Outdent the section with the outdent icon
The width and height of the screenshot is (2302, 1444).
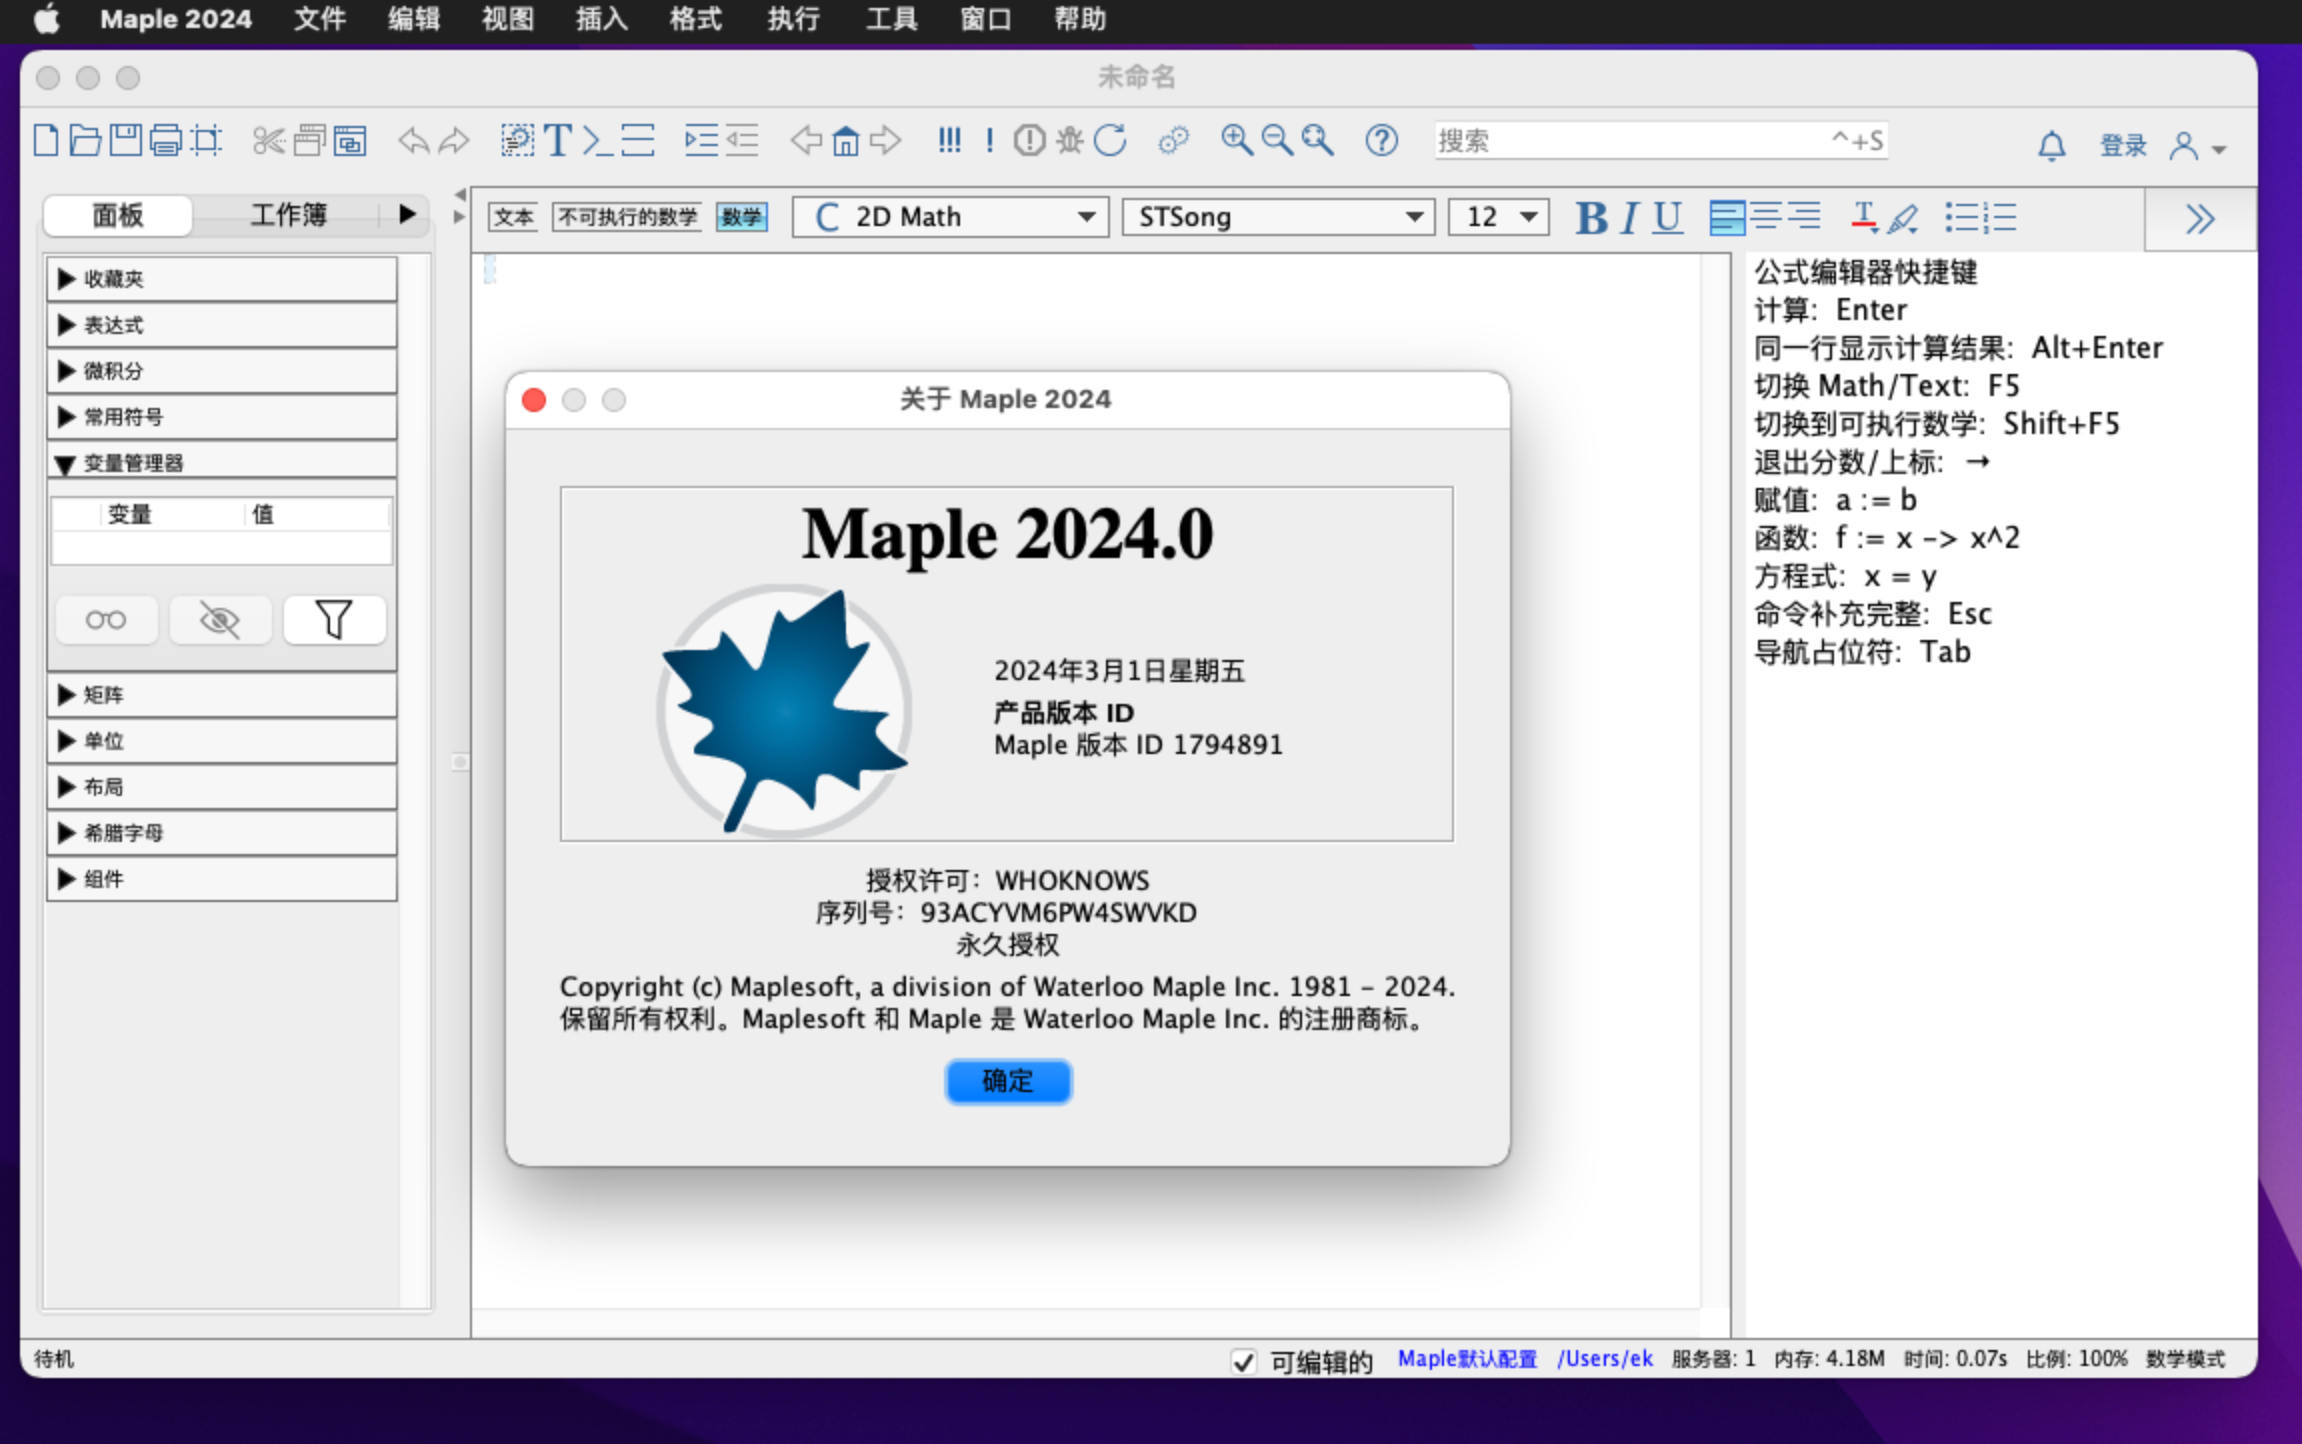[742, 140]
